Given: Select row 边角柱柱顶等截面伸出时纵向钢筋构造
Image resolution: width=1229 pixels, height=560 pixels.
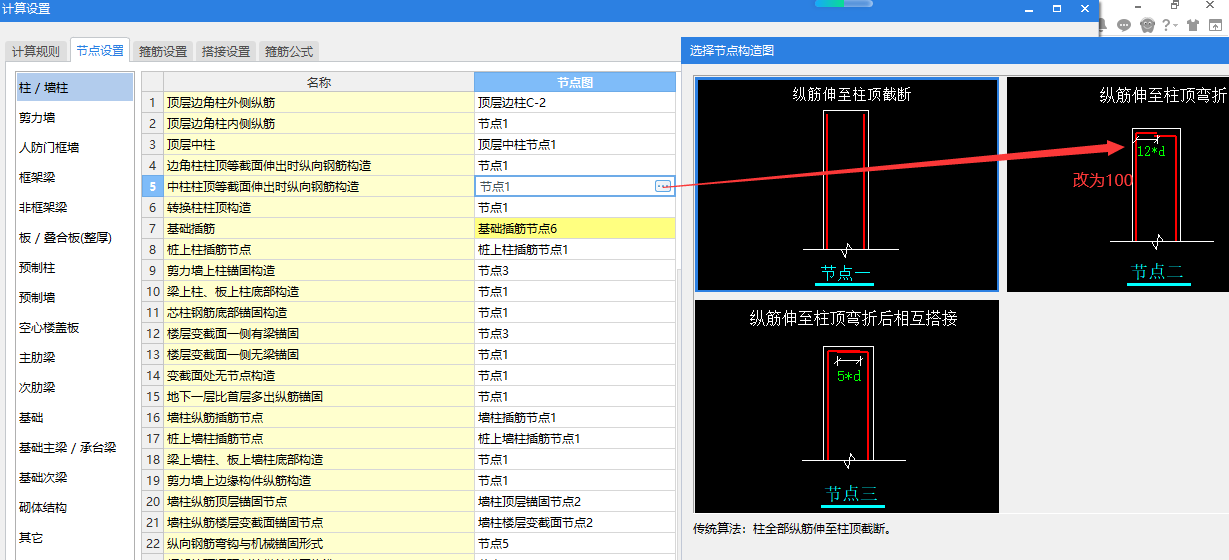Looking at the screenshot, I should [319, 165].
